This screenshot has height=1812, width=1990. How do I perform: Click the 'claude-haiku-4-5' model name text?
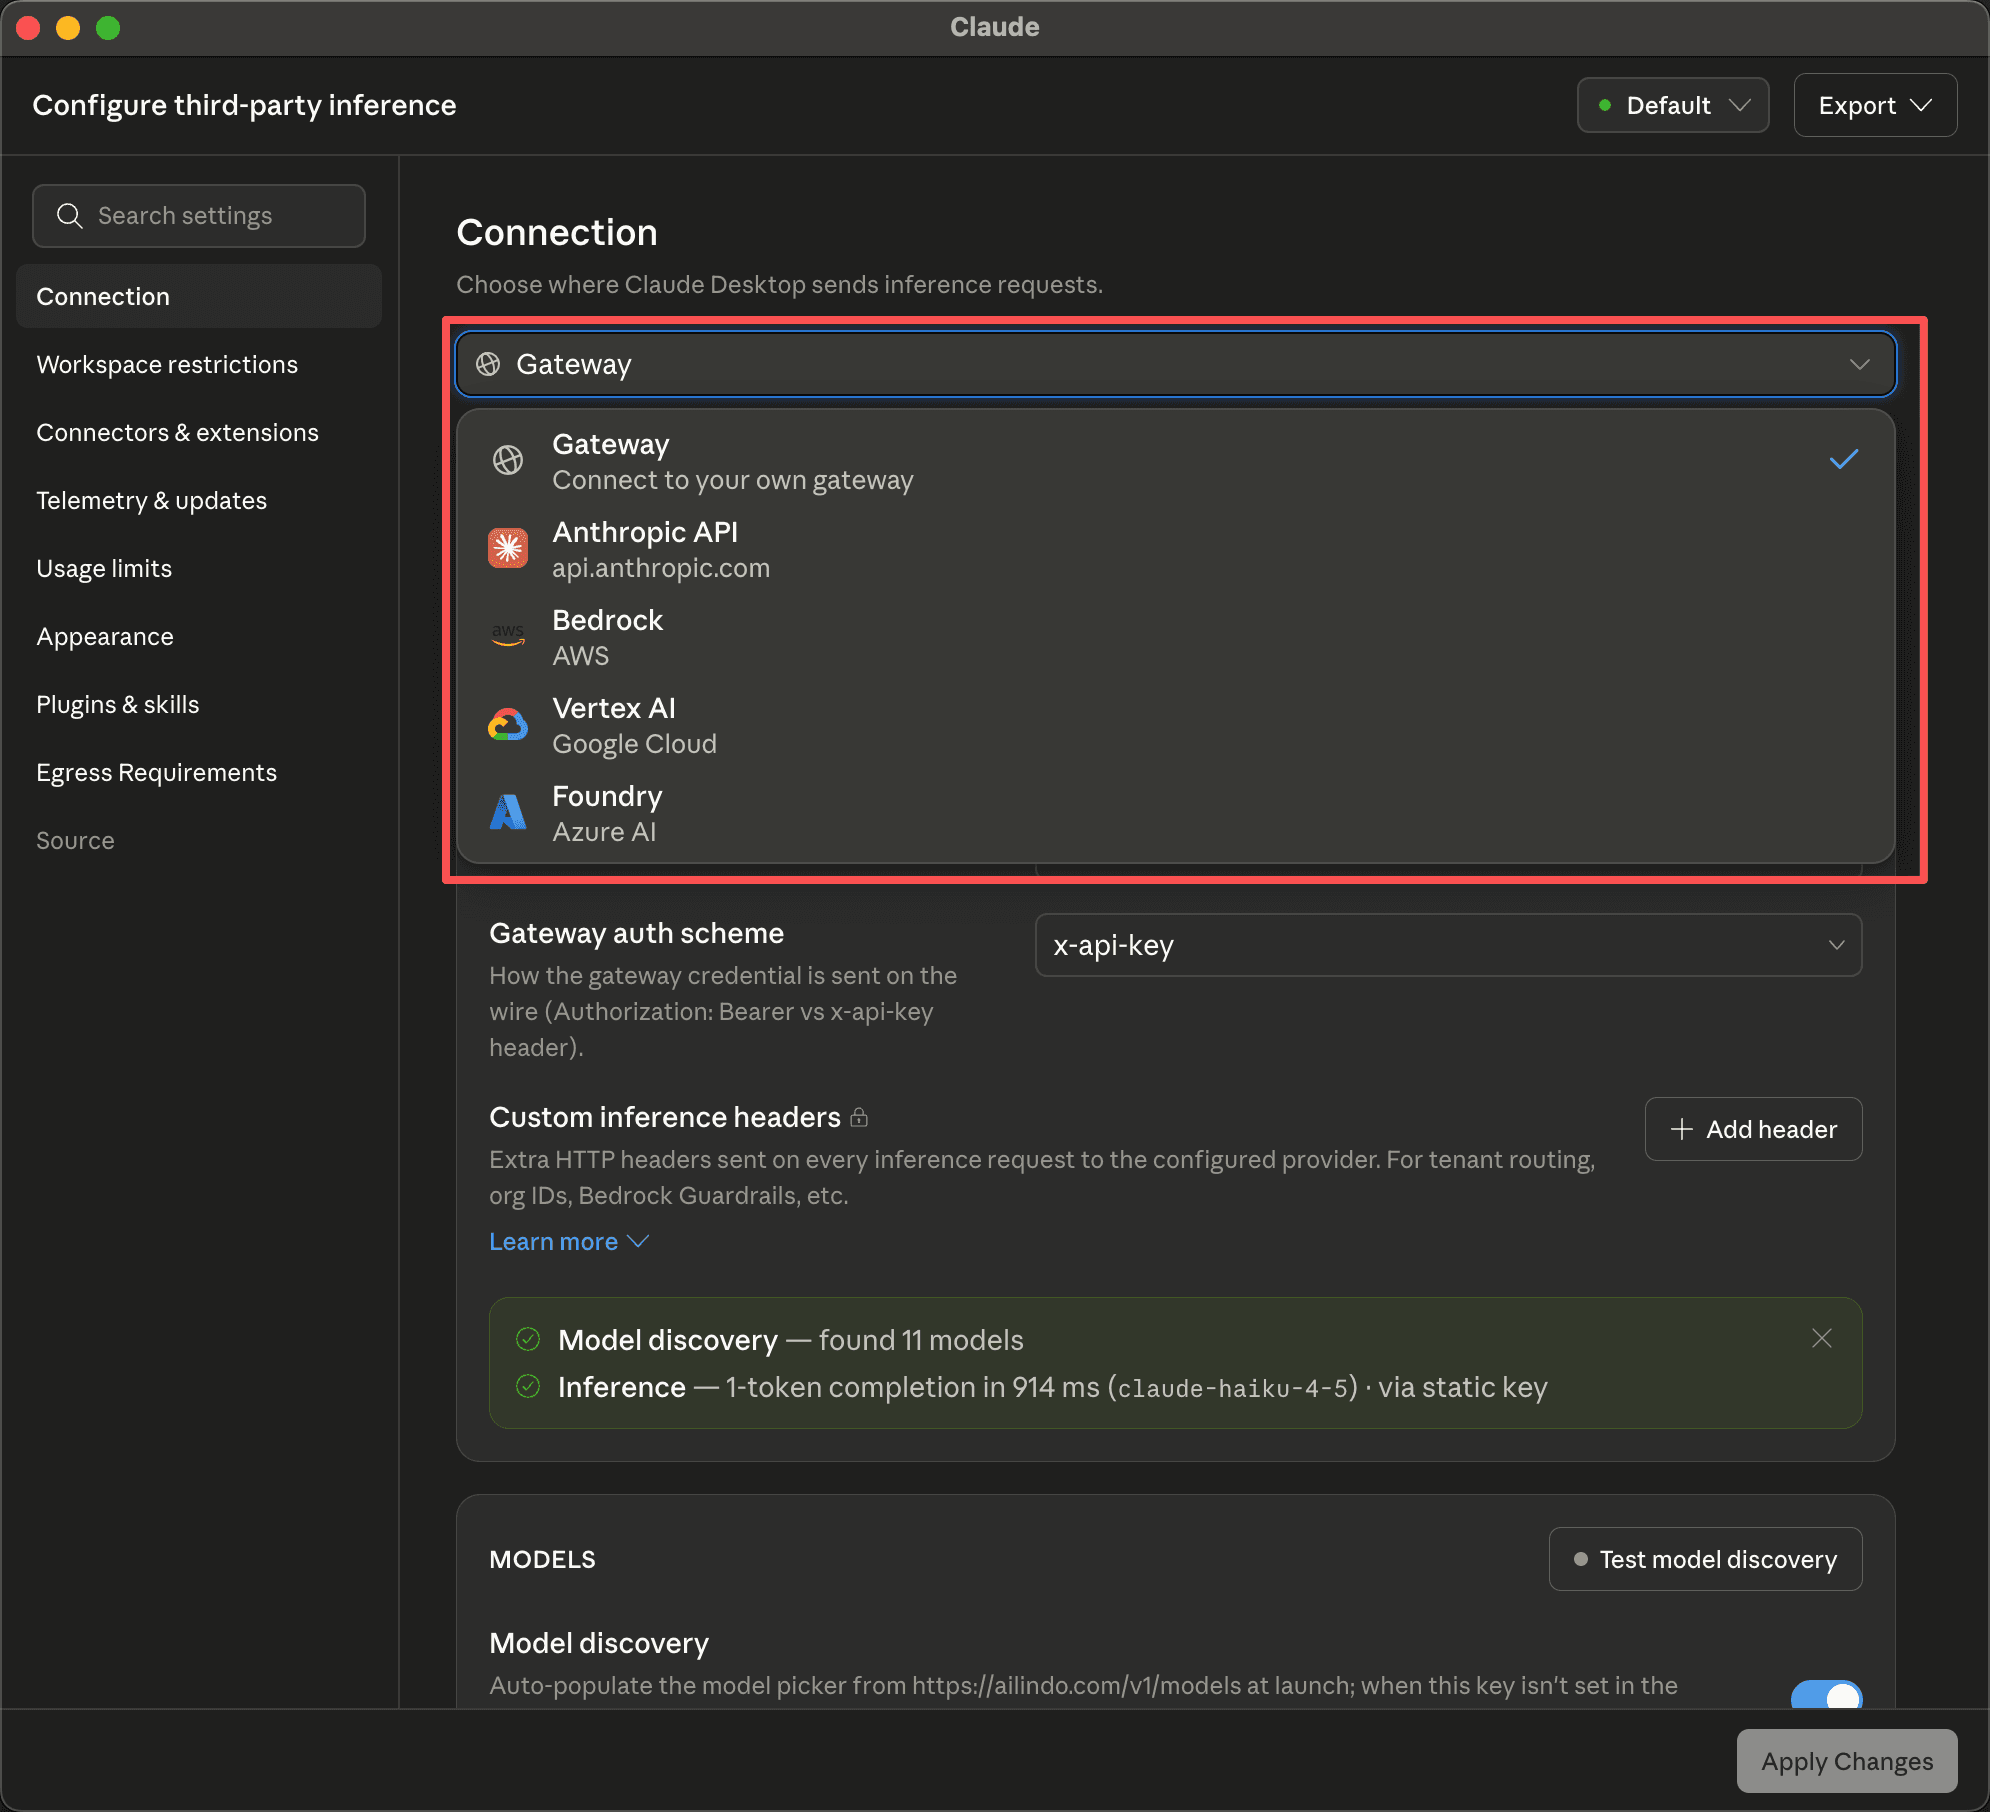point(1232,1388)
